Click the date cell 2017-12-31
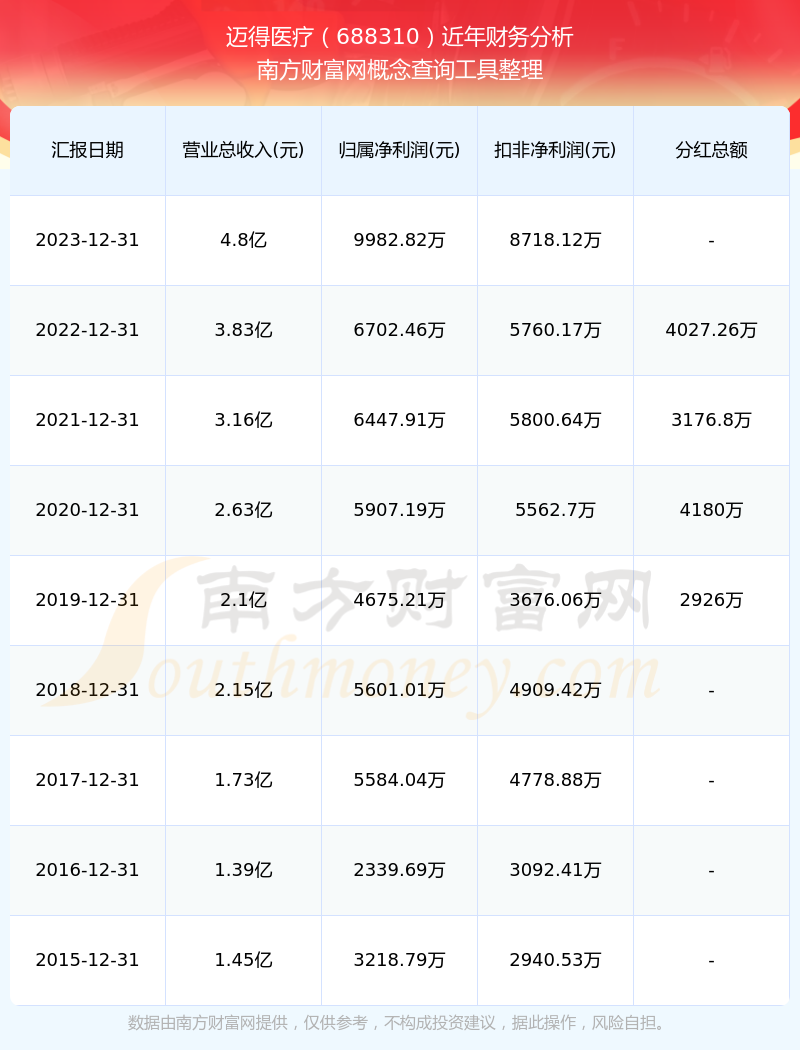 coord(88,780)
